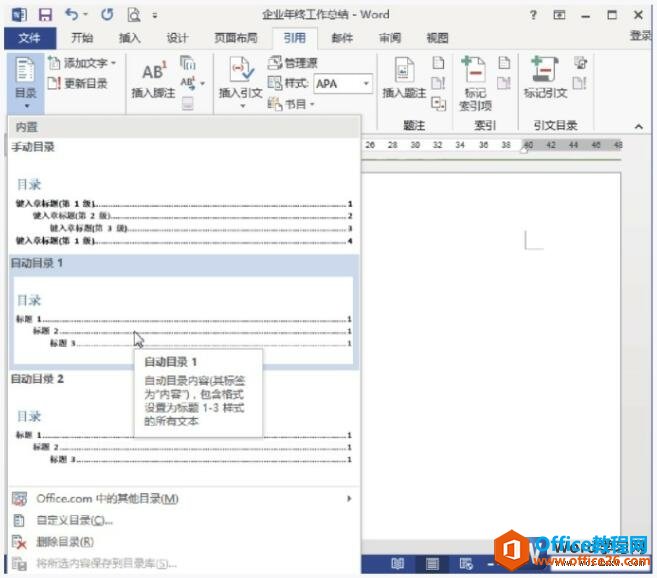Open the 书目 dropdown
This screenshot has width=657, height=578.
291,104
